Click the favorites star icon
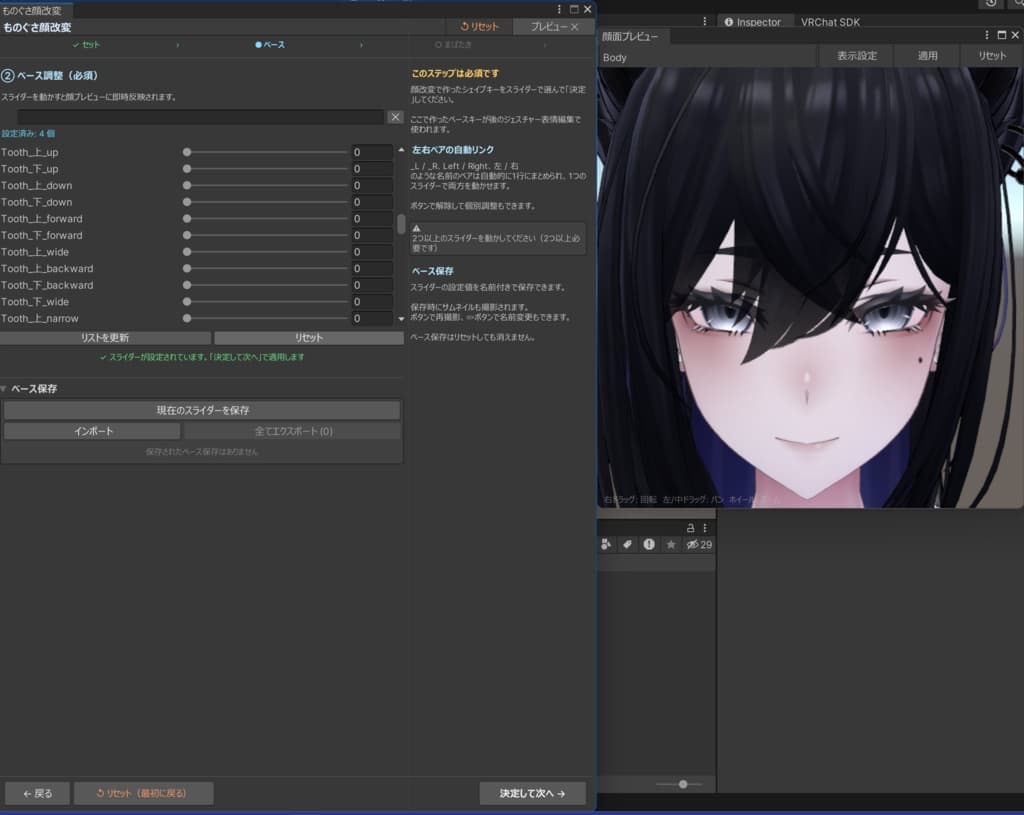 (x=671, y=544)
